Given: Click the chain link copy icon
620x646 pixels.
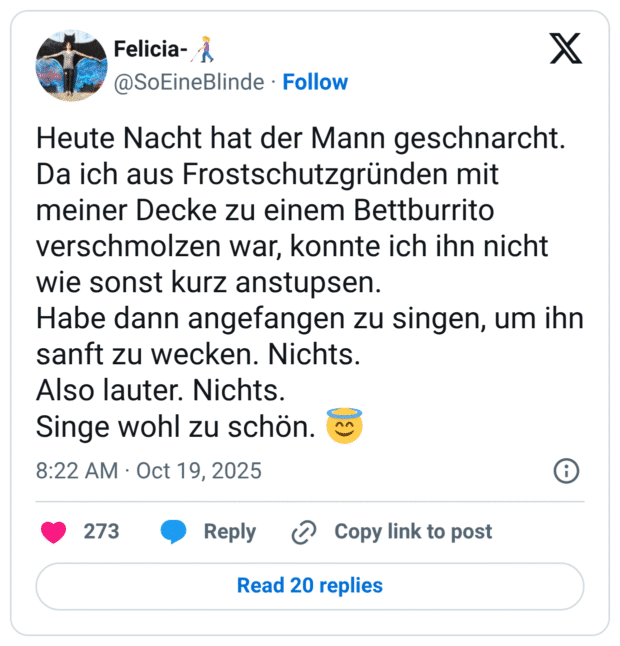Looking at the screenshot, I should pos(303,533).
